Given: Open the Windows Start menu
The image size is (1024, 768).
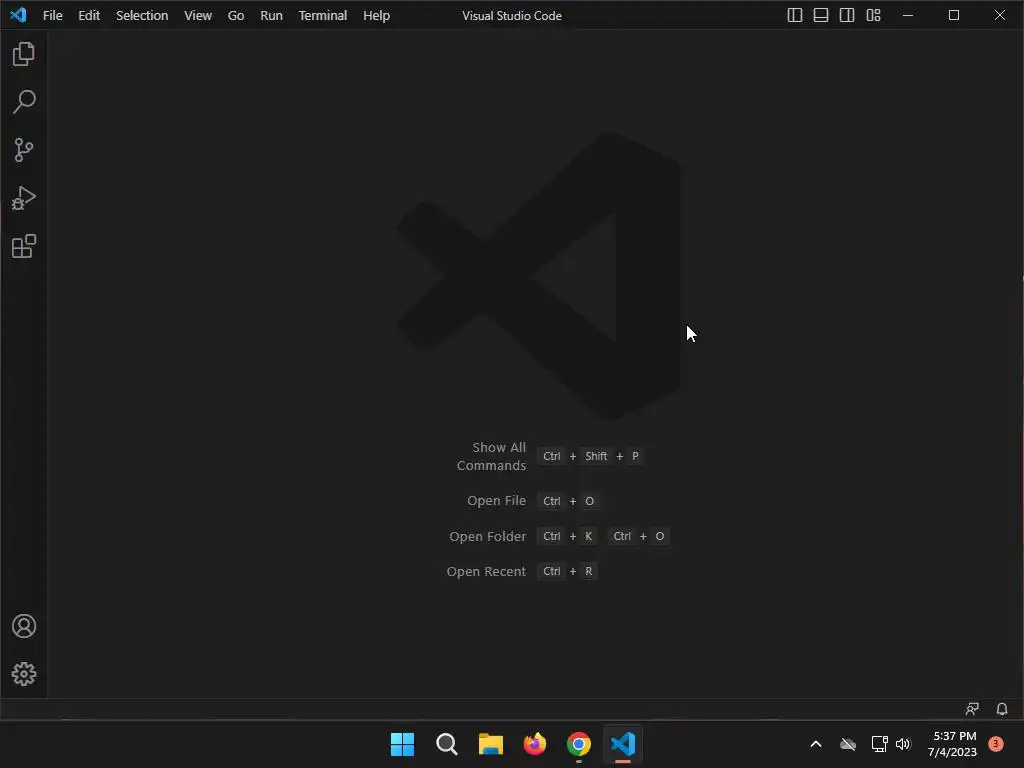Looking at the screenshot, I should pos(402,744).
